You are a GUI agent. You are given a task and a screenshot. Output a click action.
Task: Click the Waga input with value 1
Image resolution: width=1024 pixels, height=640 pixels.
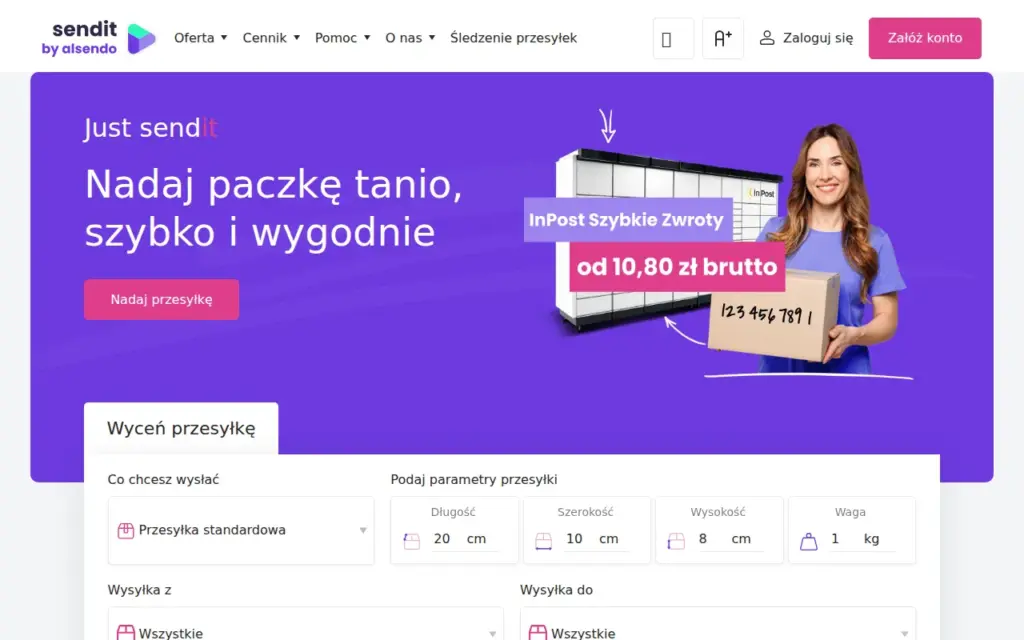tap(845, 539)
